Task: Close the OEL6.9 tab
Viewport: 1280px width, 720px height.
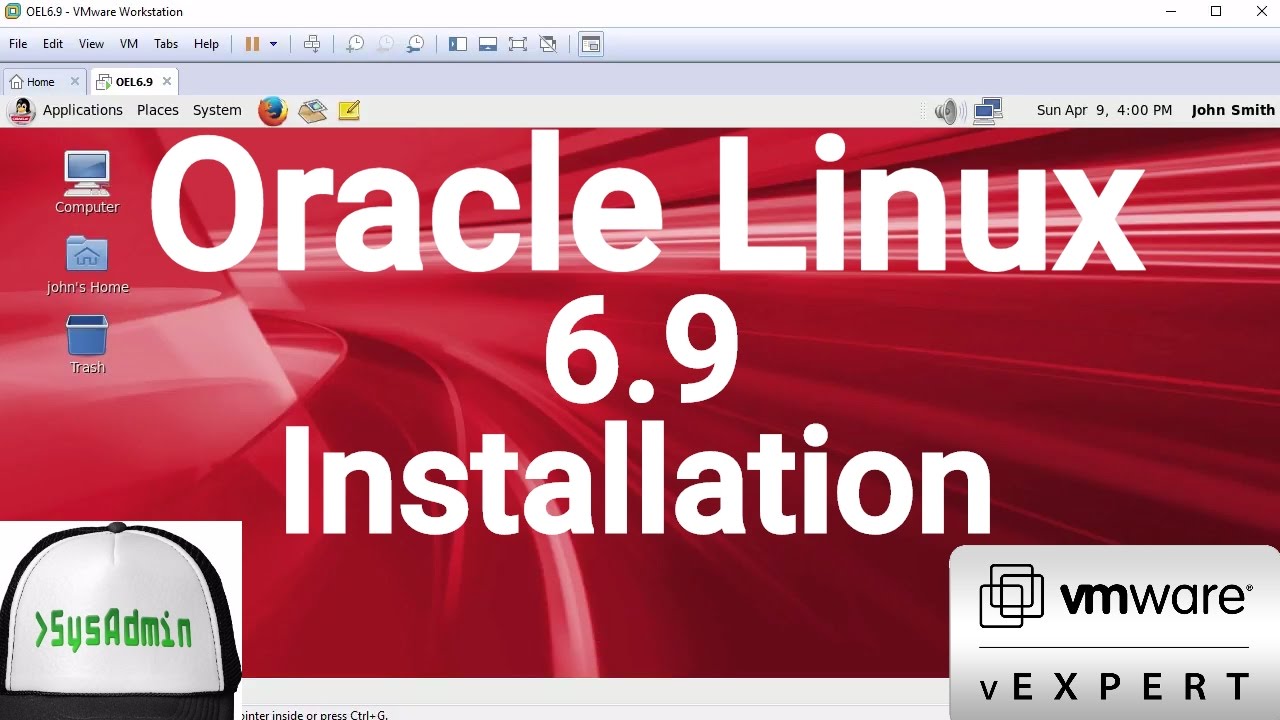Action: [167, 82]
